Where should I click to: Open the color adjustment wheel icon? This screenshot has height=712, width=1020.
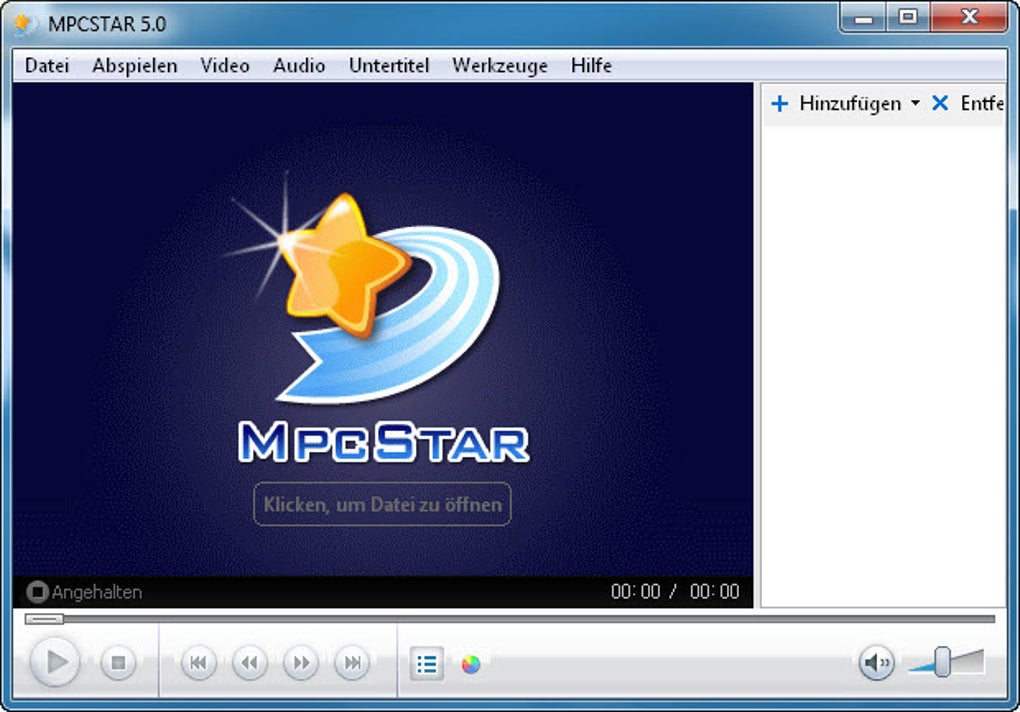click(x=471, y=665)
